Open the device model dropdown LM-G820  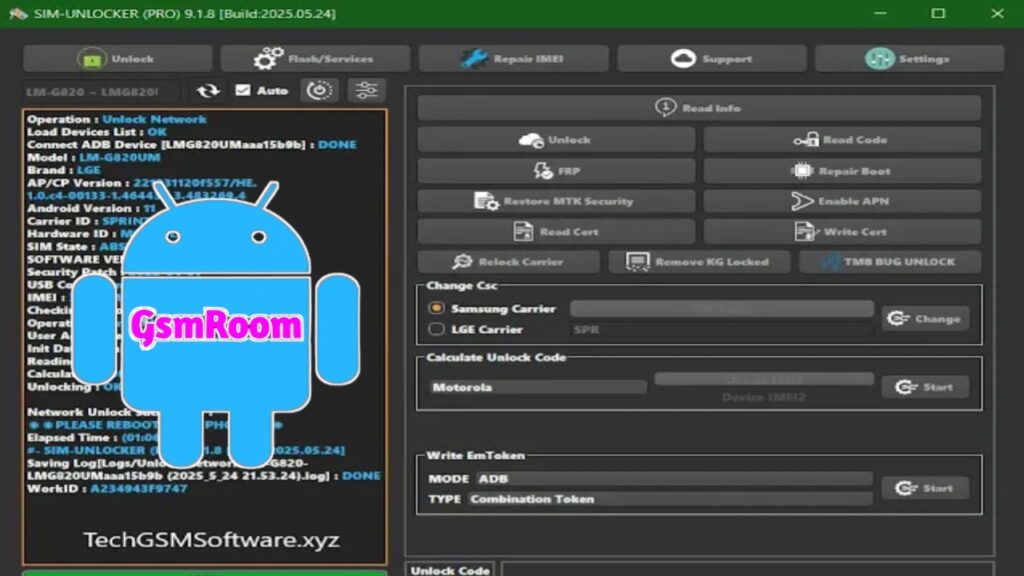tap(102, 91)
